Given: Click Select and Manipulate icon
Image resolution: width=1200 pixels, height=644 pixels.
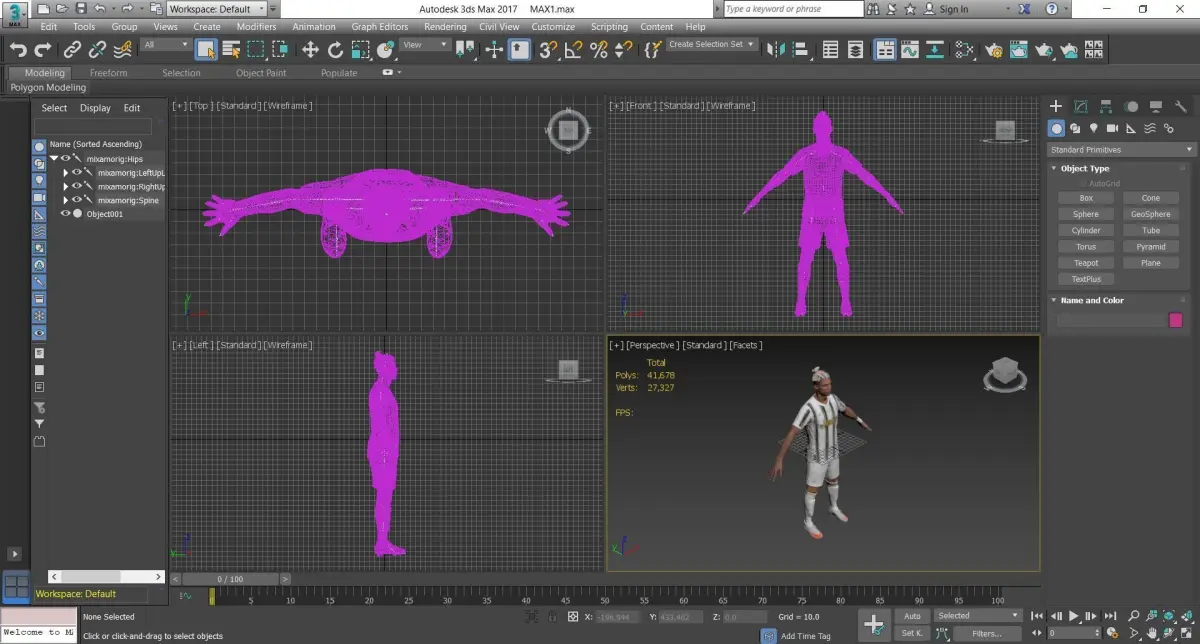Looking at the screenshot, I should tap(493, 49).
